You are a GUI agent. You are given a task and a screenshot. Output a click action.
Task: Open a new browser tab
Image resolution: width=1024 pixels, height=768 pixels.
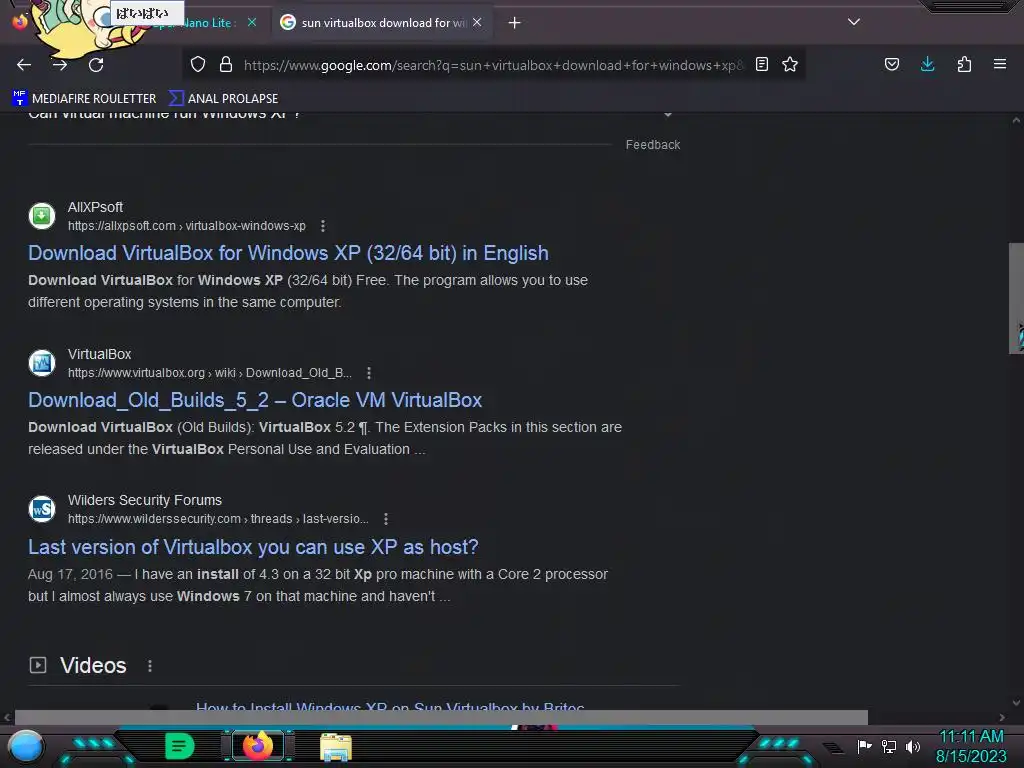click(515, 23)
